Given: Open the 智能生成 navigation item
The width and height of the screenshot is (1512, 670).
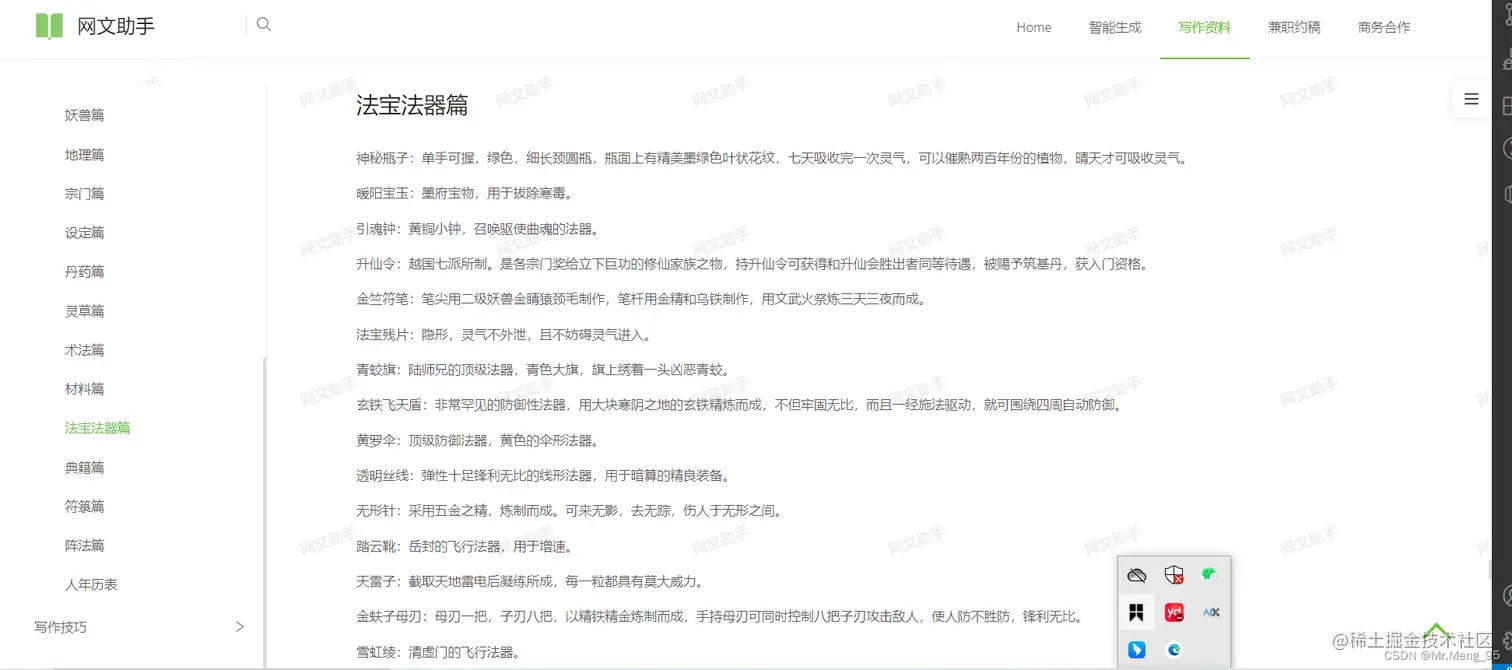Looking at the screenshot, I should click(x=1115, y=28).
